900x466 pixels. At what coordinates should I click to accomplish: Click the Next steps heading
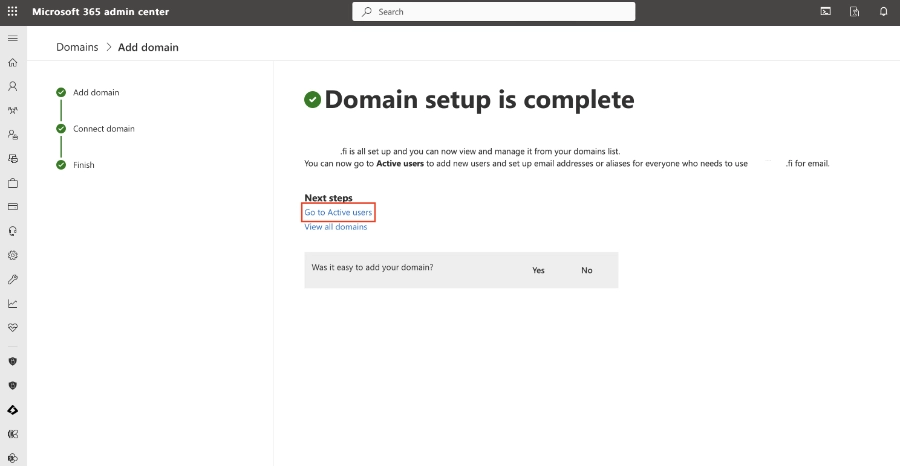click(x=328, y=198)
